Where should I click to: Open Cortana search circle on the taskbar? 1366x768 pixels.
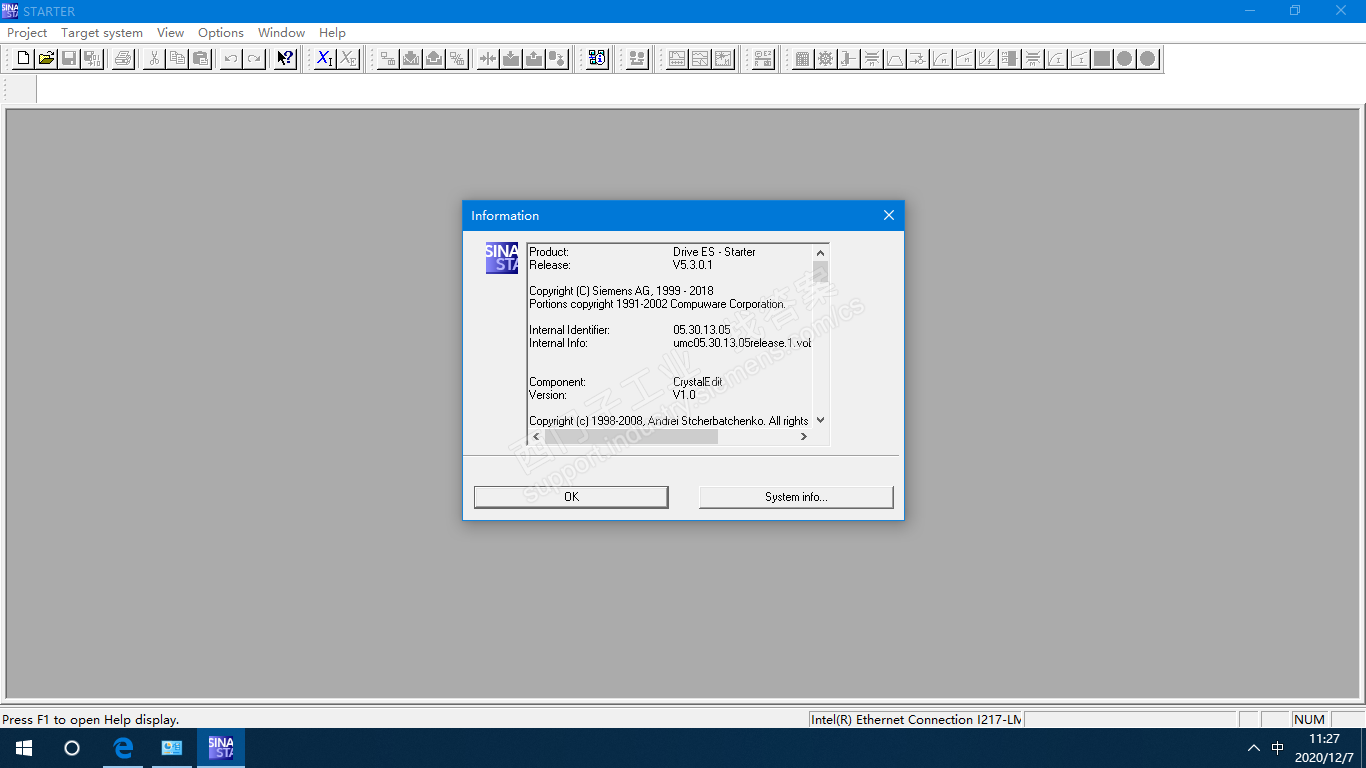click(x=72, y=748)
